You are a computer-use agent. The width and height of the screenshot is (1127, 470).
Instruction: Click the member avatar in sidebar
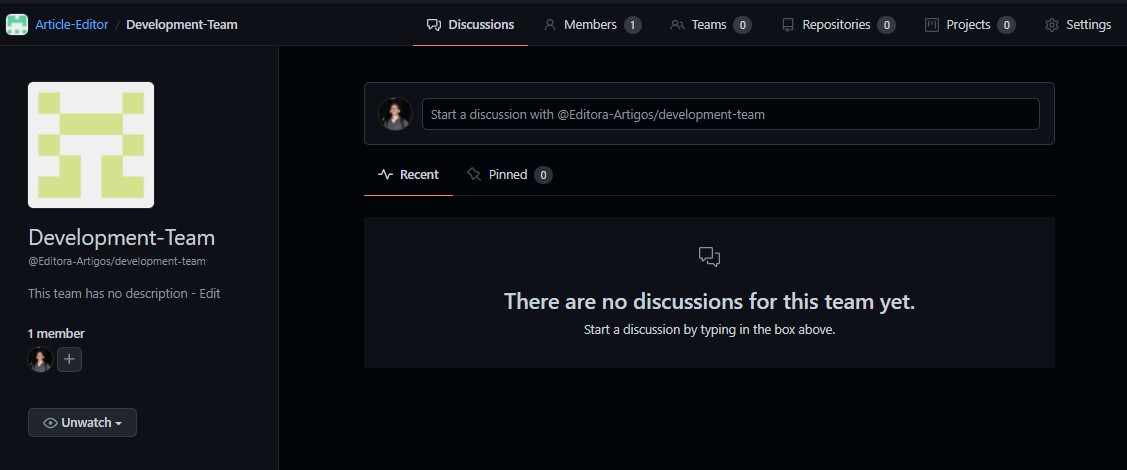[40, 359]
